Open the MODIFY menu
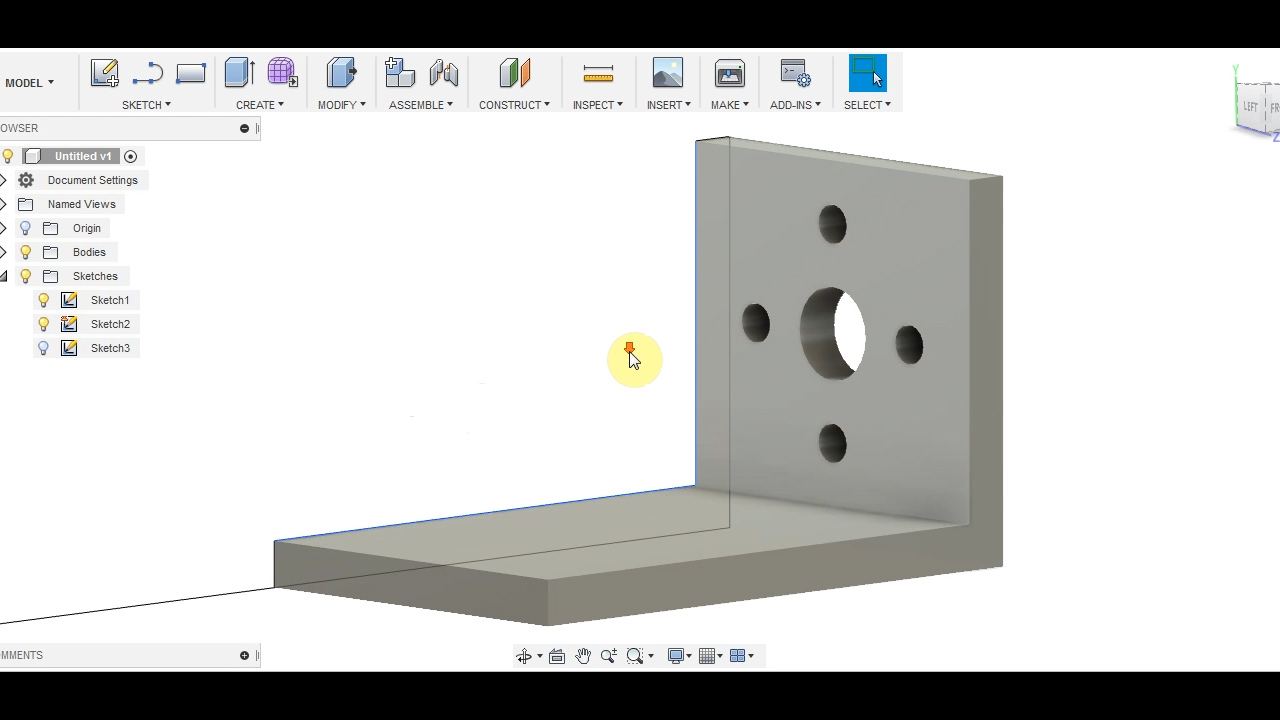Viewport: 1280px width, 720px height. 342,105
